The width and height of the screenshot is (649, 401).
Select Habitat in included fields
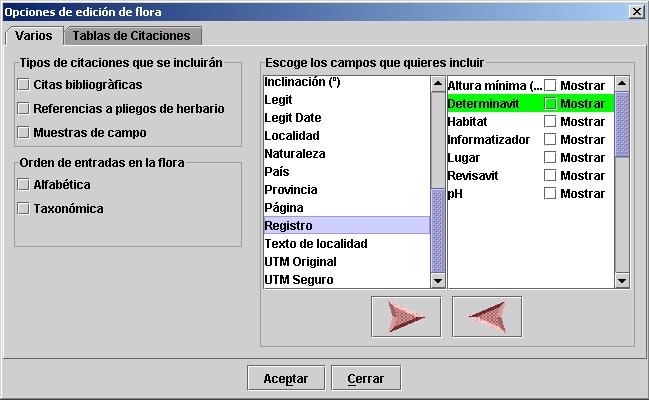pos(468,121)
